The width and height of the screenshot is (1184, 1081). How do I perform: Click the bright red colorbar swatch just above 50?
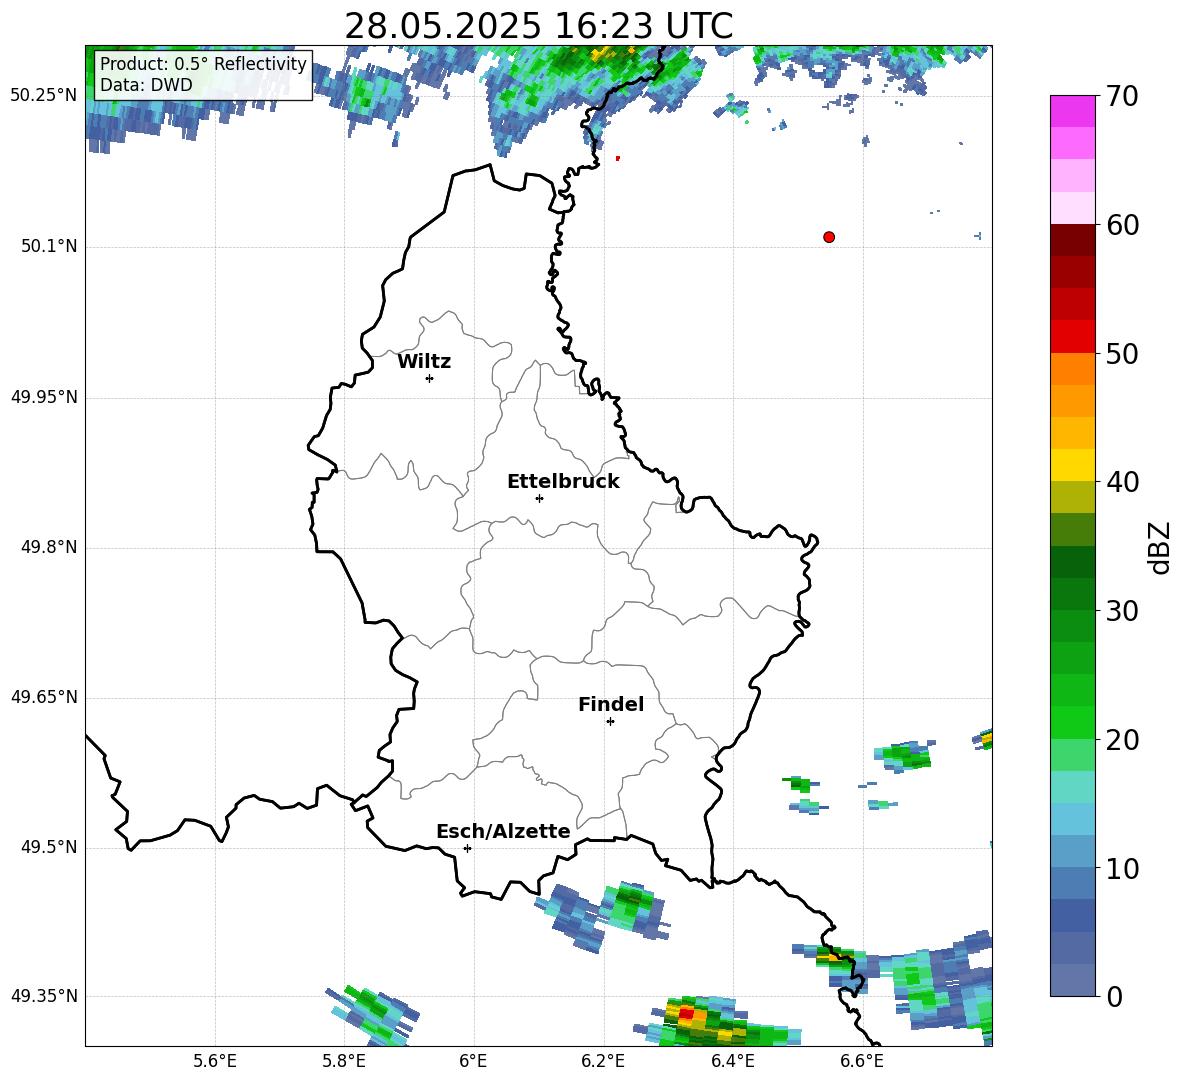tap(1072, 337)
